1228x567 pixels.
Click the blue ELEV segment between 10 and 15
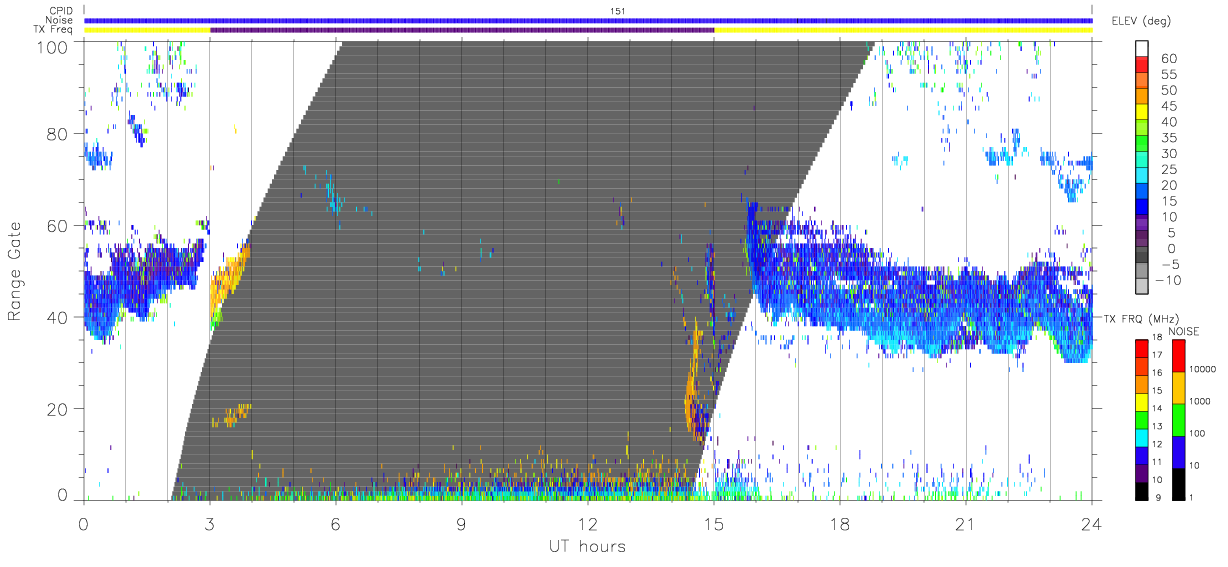pos(1141,208)
